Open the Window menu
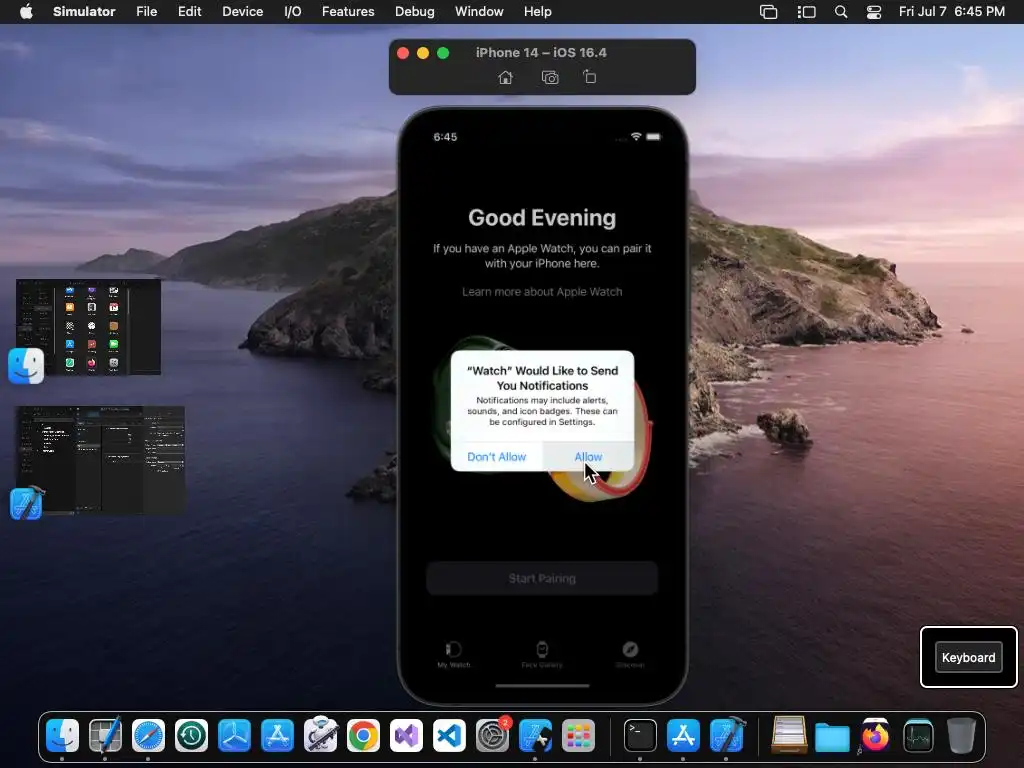Viewport: 1024px width, 768px height. (479, 12)
